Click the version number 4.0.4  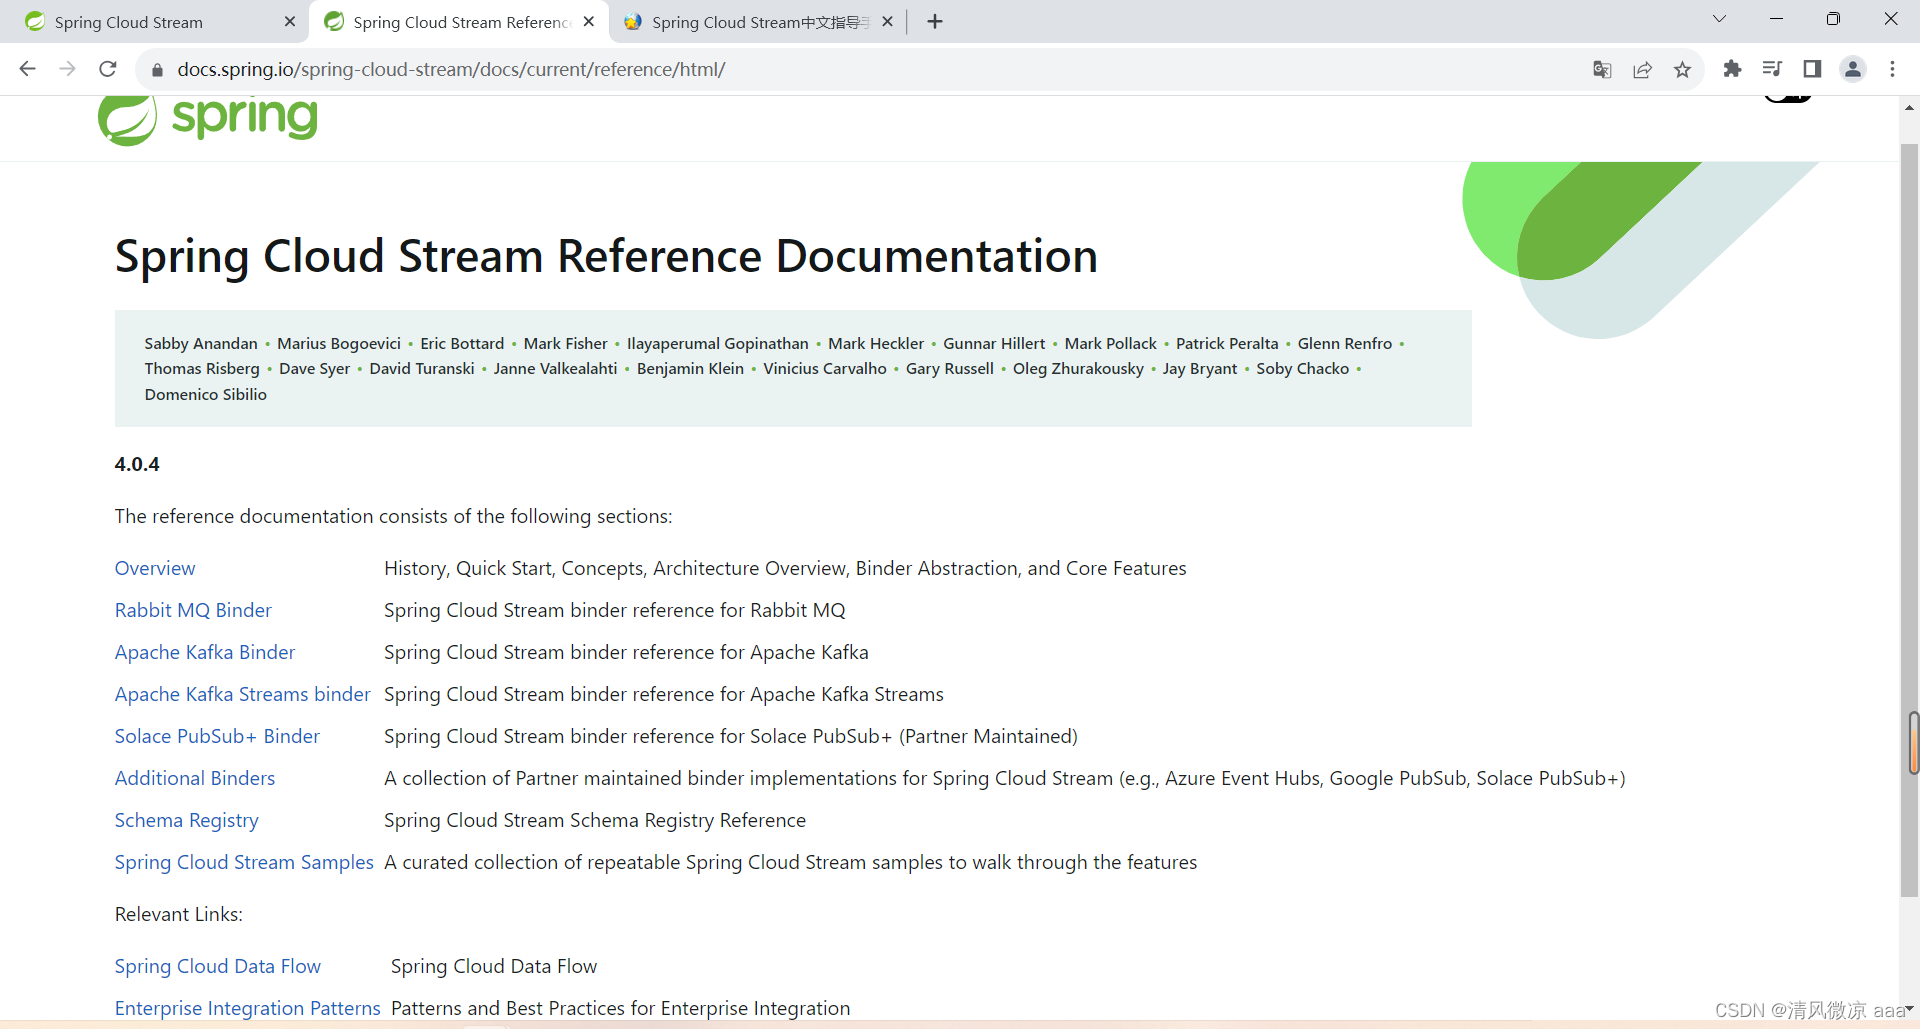click(137, 464)
